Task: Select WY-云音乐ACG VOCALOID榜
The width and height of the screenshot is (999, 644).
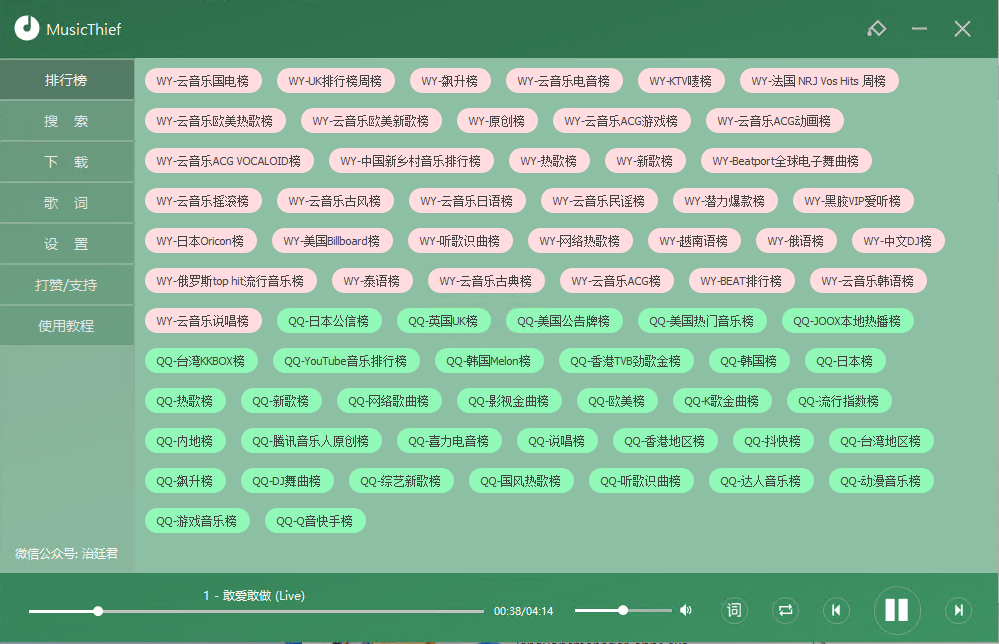Action: (229, 161)
